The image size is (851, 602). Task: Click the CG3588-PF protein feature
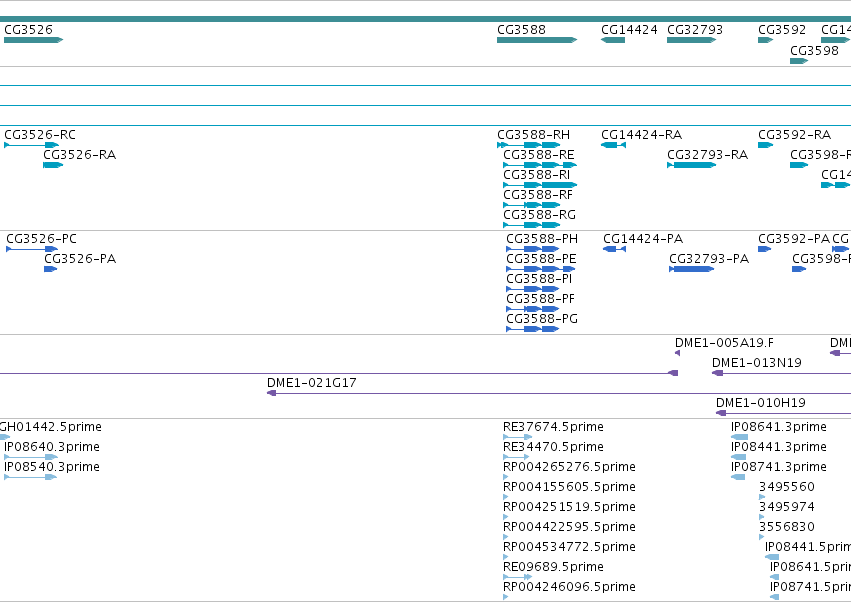[x=532, y=309]
